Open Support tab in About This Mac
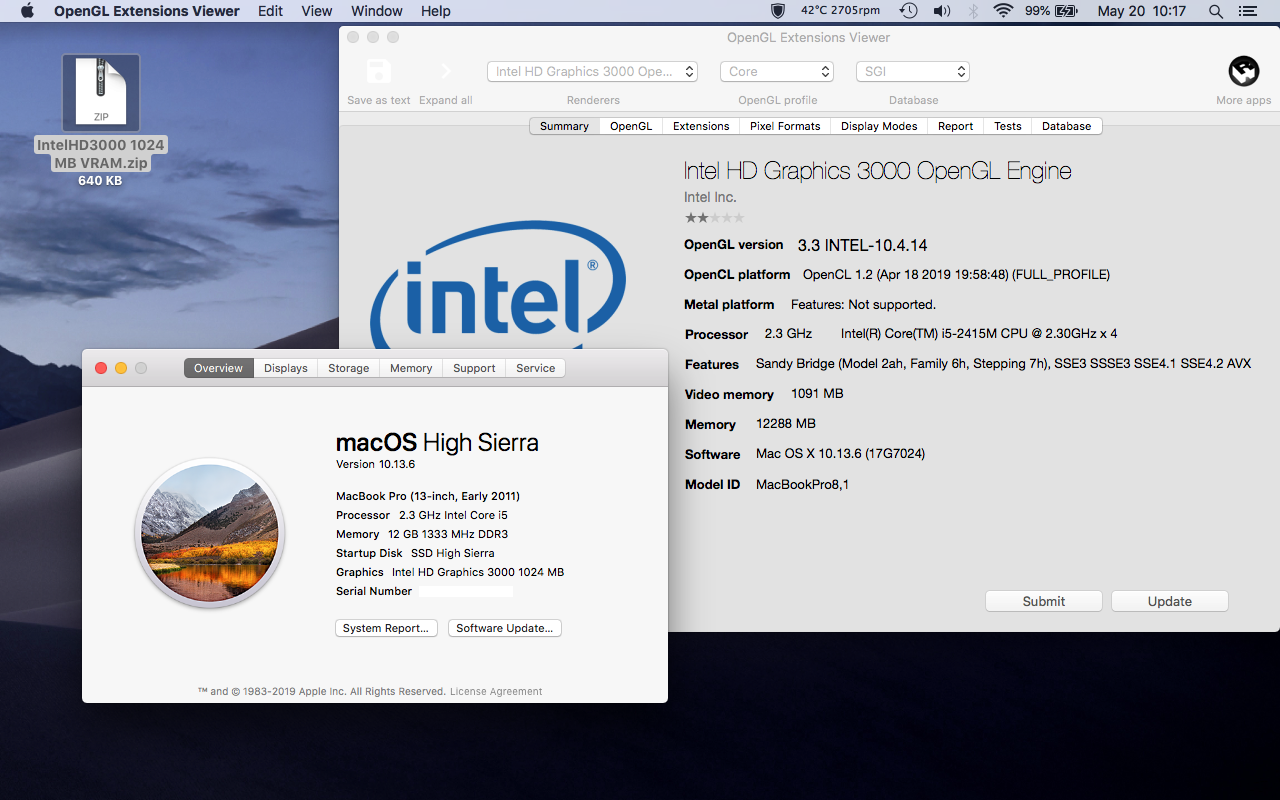The height and width of the screenshot is (800, 1280). point(474,368)
